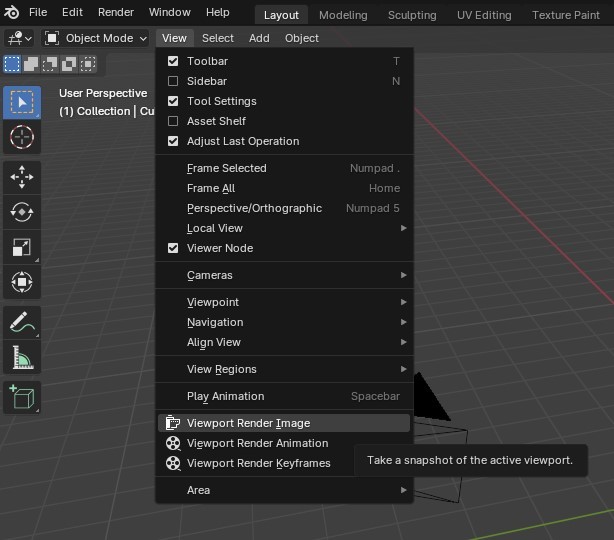This screenshot has height=540, width=614.
Task: Select the Select Box tool
Action: [22, 103]
